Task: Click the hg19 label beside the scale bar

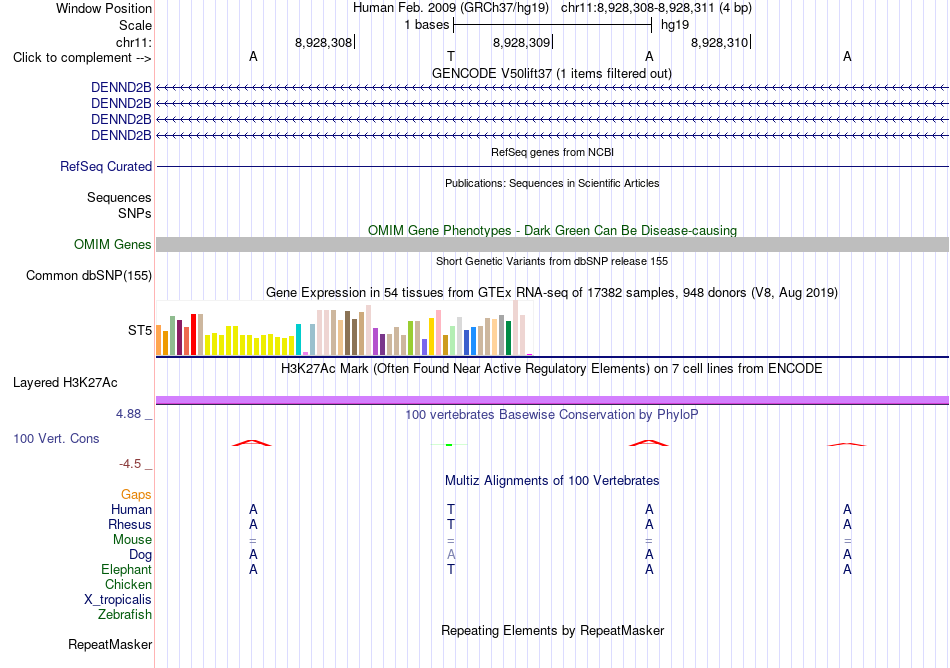Action: [x=675, y=25]
